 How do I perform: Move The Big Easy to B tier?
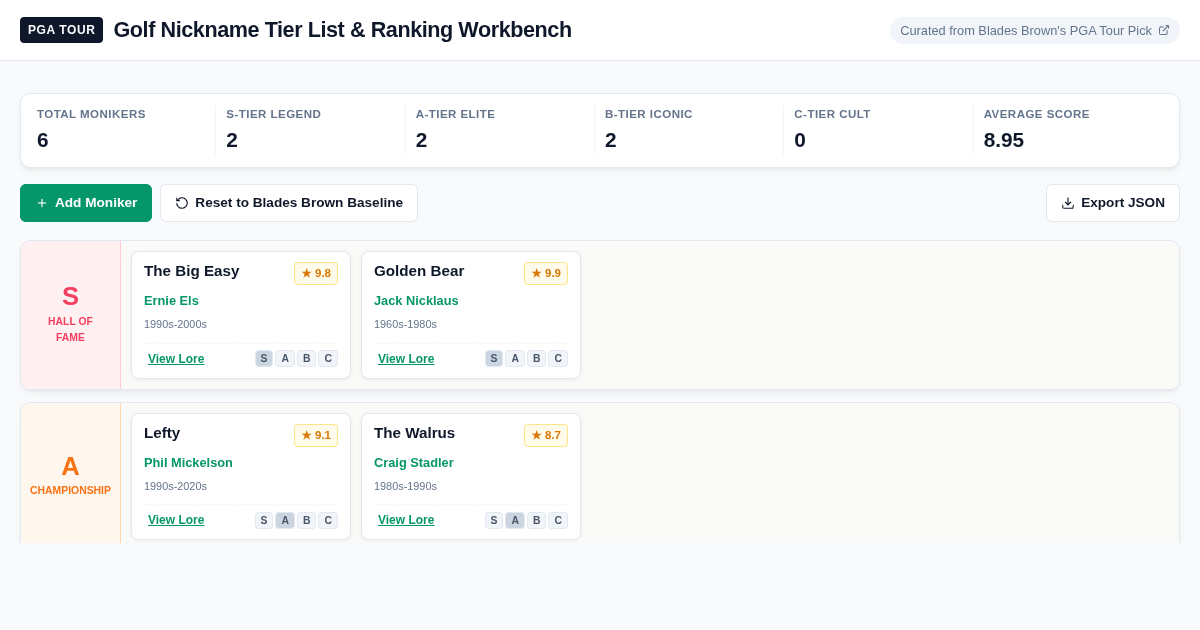point(306,358)
